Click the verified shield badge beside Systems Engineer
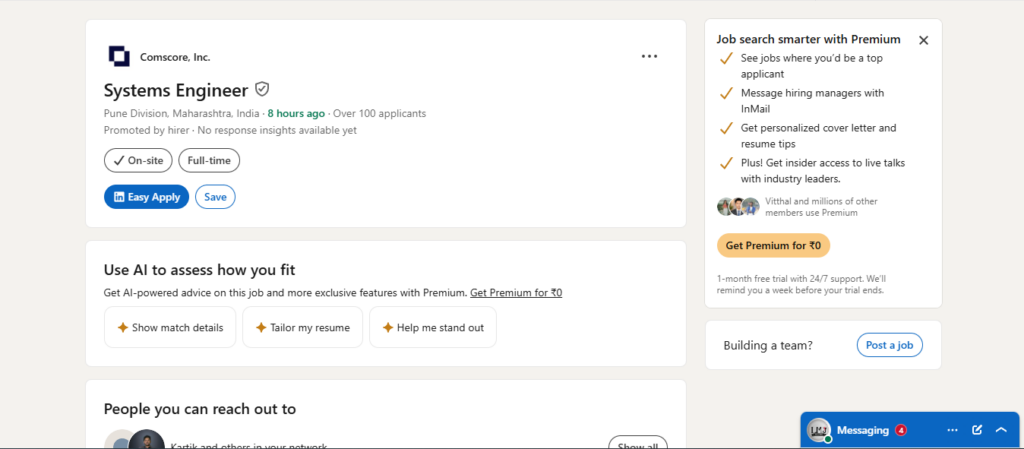This screenshot has height=449, width=1024. (262, 89)
